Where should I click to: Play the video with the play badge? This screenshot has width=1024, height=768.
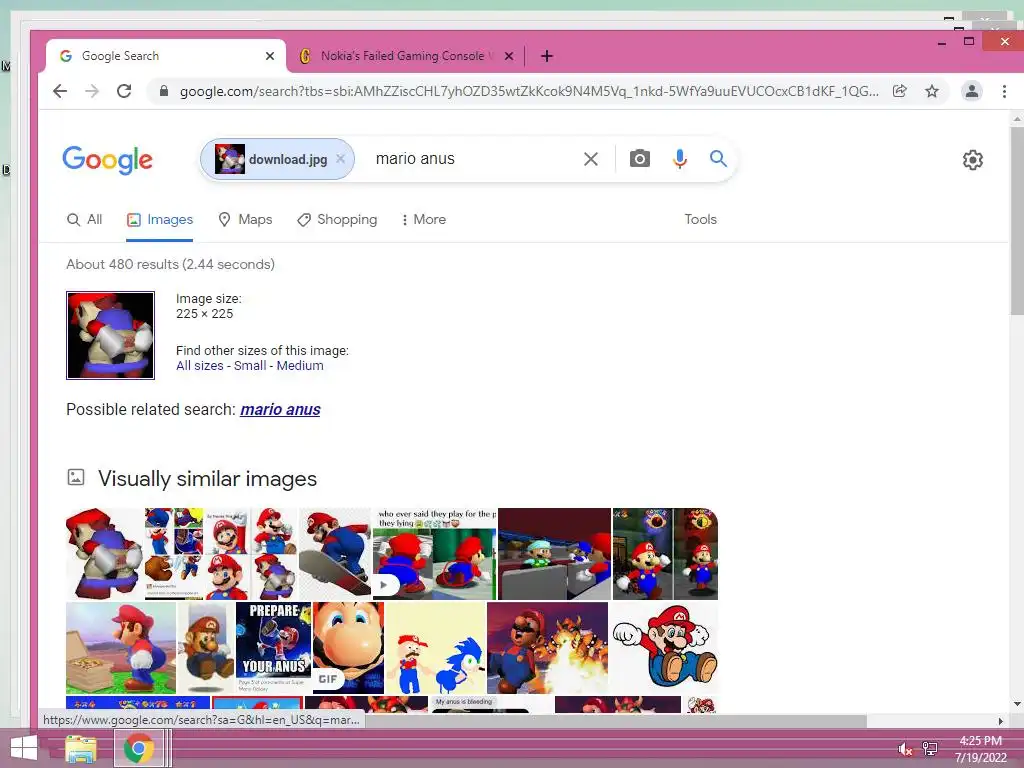(386, 585)
